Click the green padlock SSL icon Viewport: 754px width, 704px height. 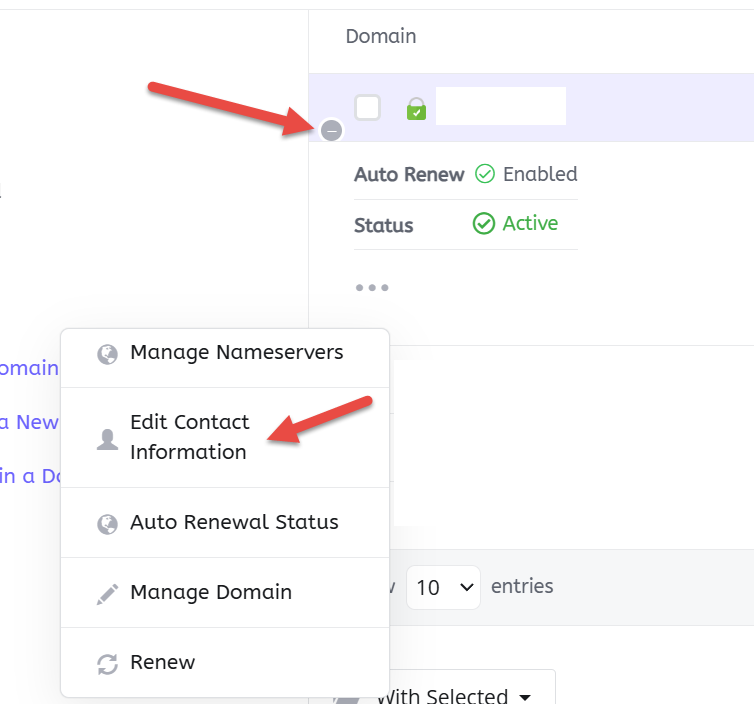tap(416, 109)
